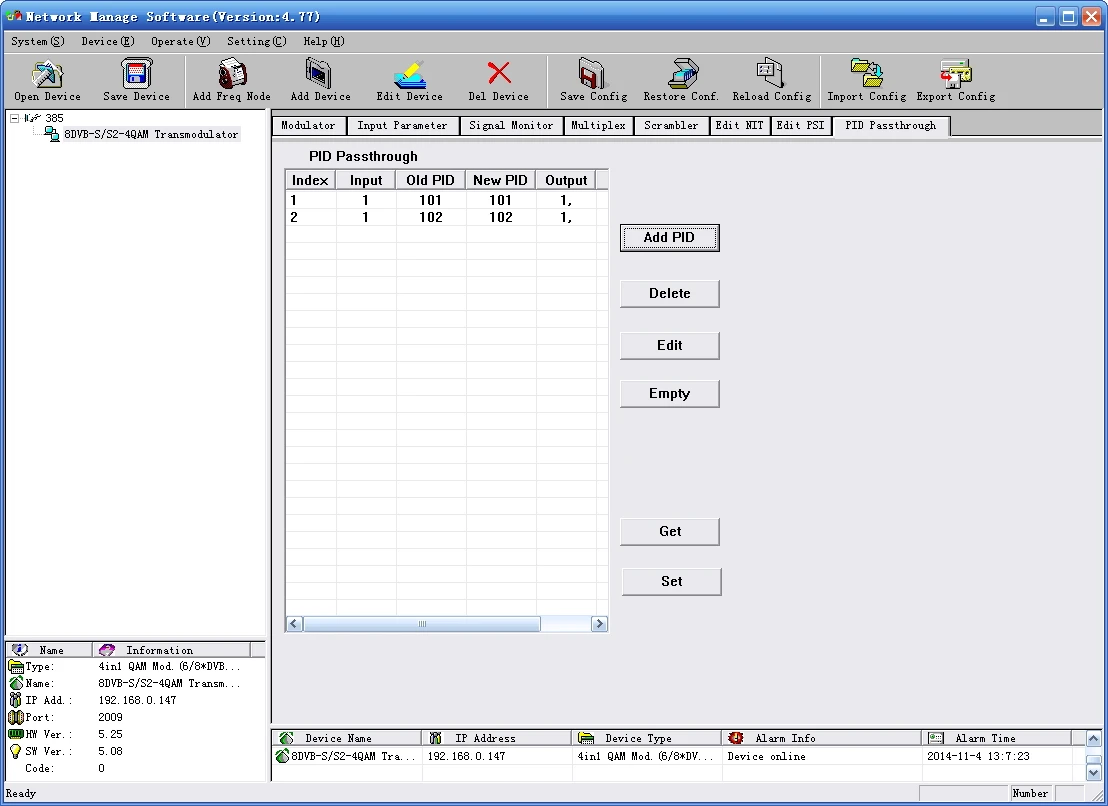Click the Save Config icon
The height and width of the screenshot is (806, 1108).
[593, 75]
